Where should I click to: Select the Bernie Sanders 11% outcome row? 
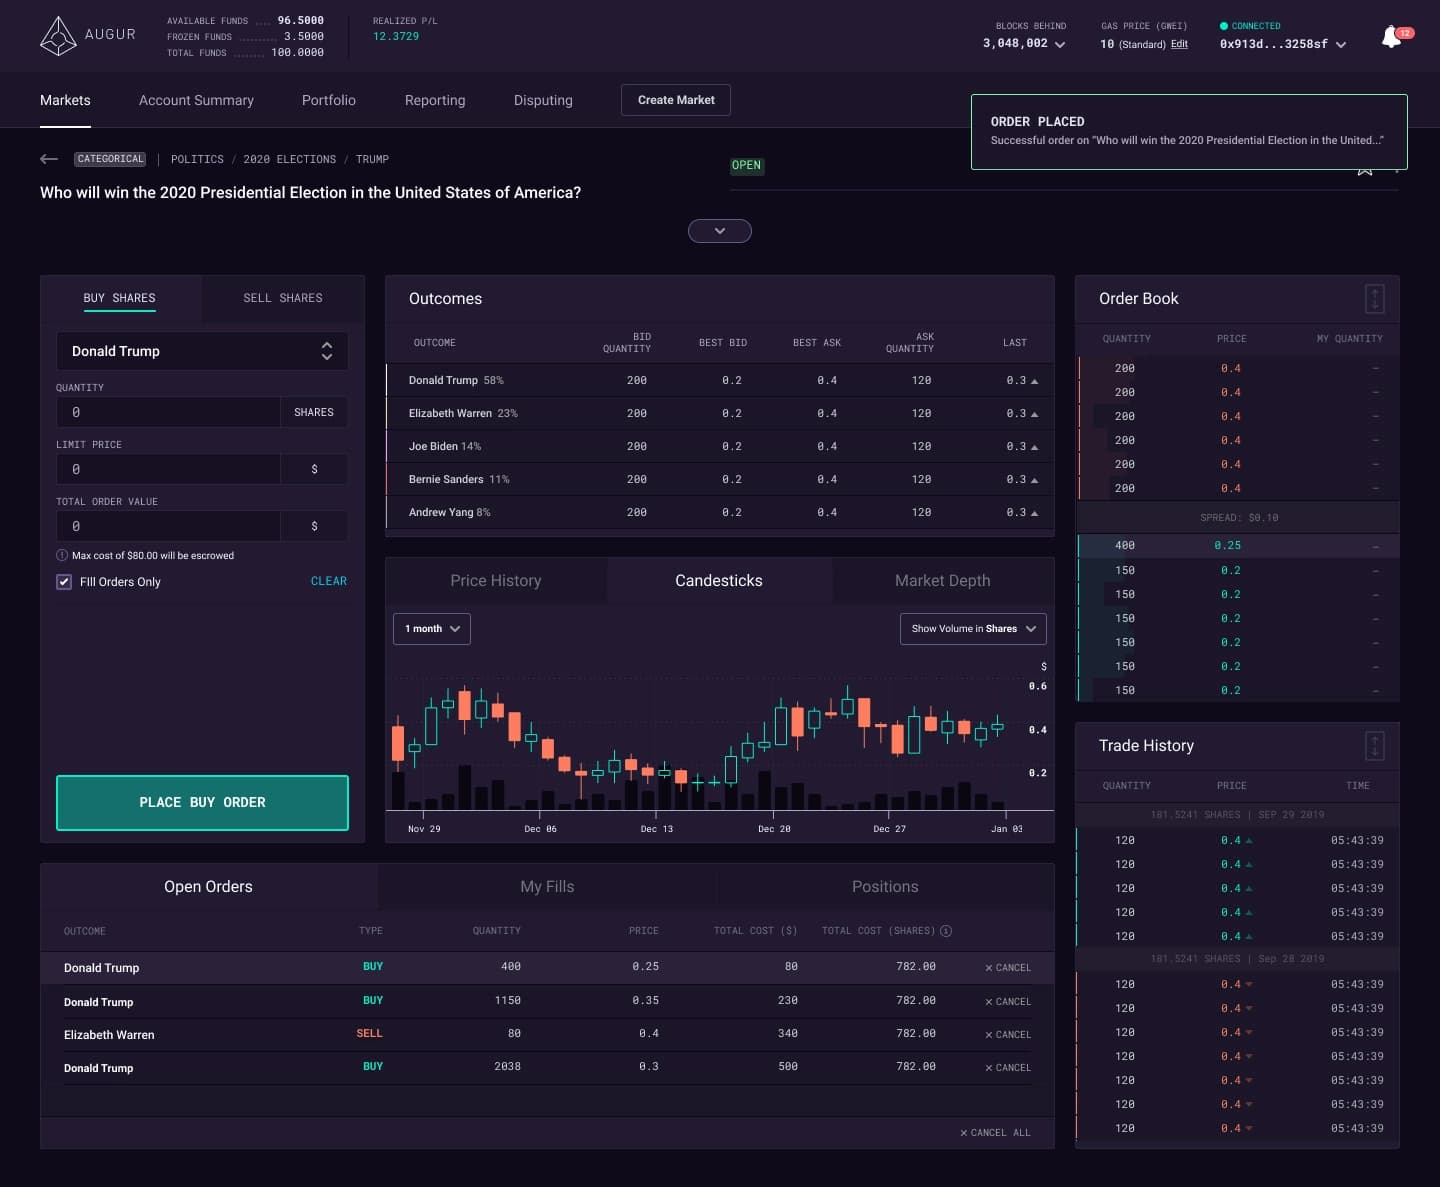[x=720, y=479]
